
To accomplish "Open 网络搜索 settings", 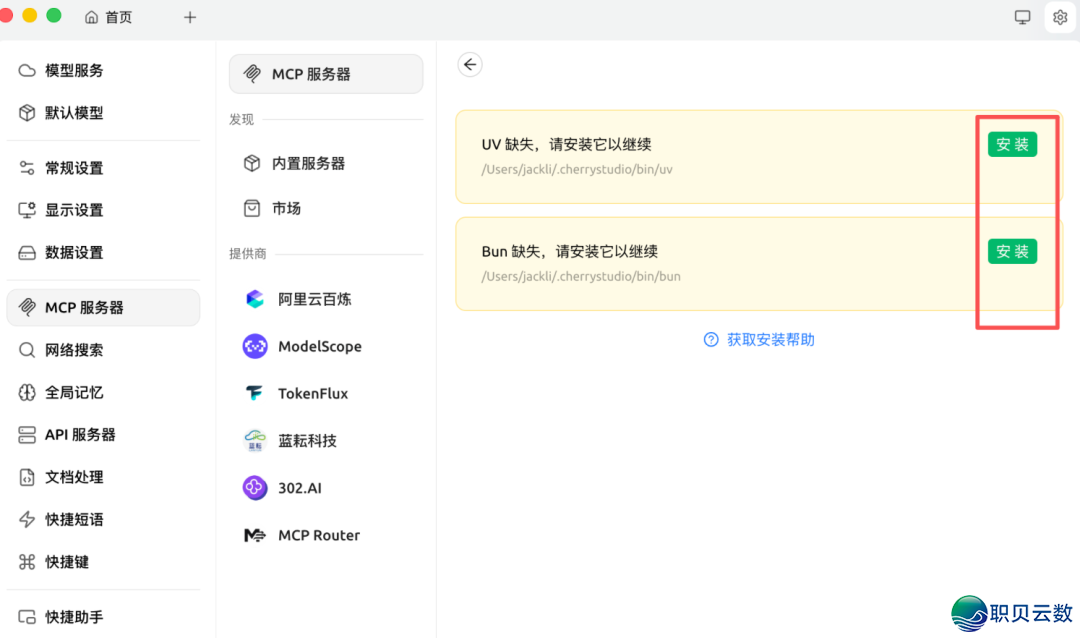I will tap(73, 350).
